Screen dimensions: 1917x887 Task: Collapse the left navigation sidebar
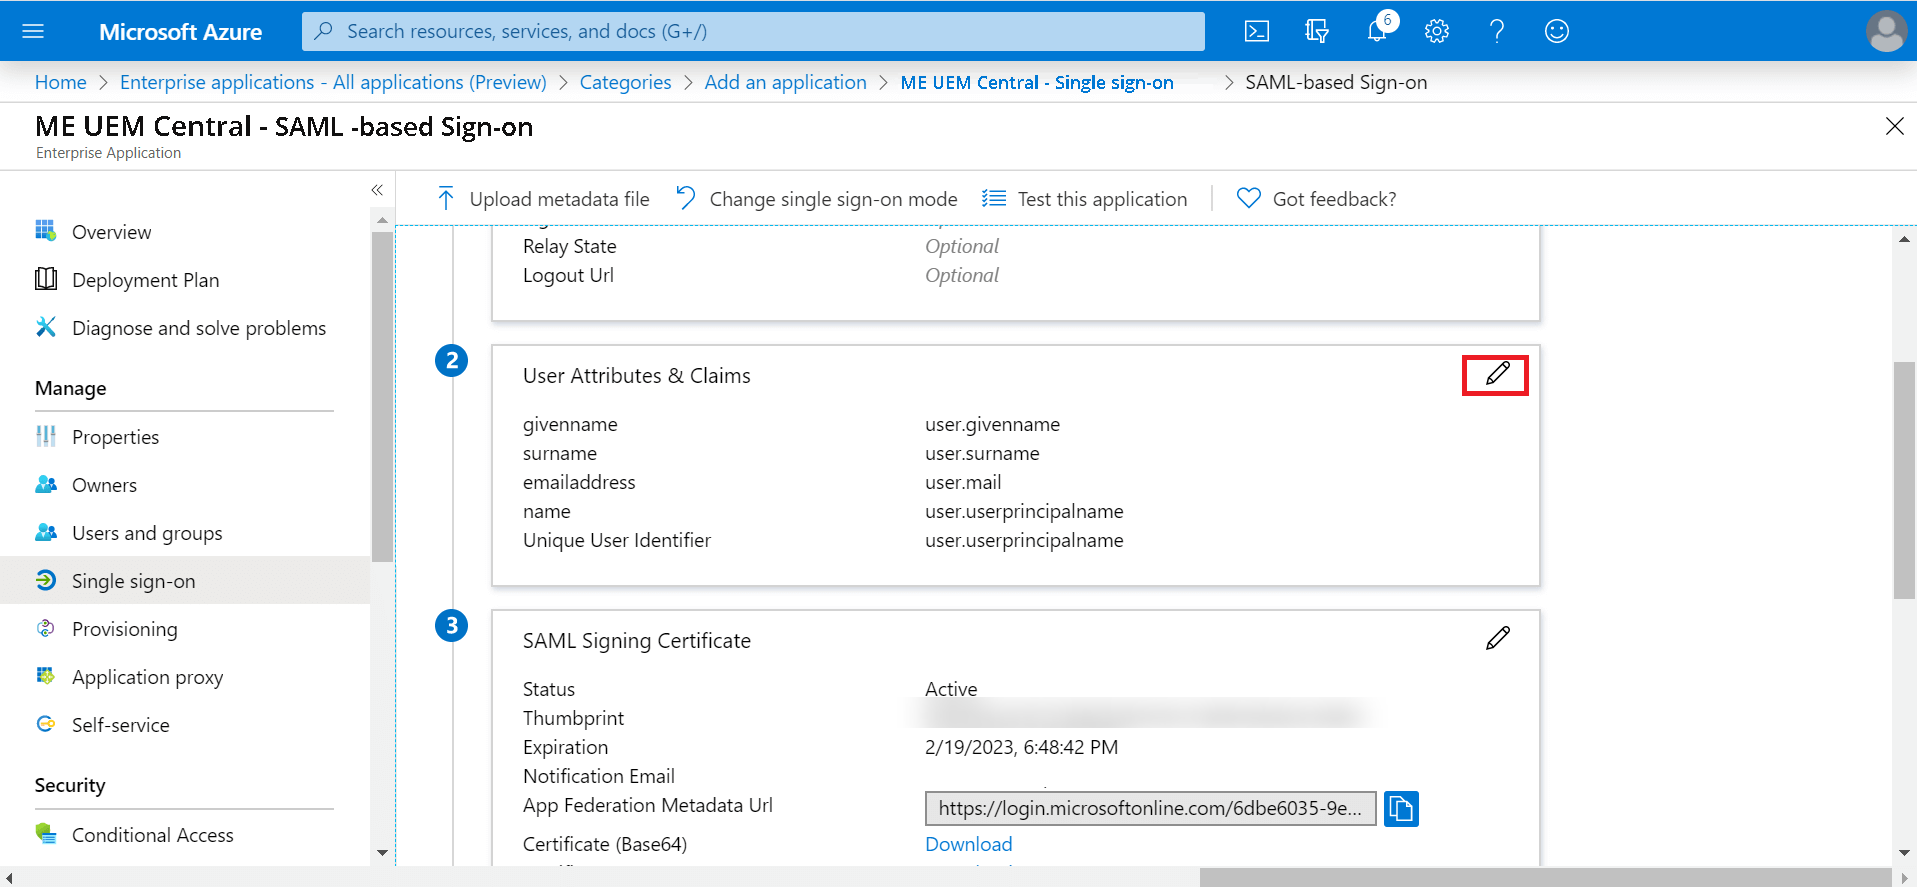377,190
